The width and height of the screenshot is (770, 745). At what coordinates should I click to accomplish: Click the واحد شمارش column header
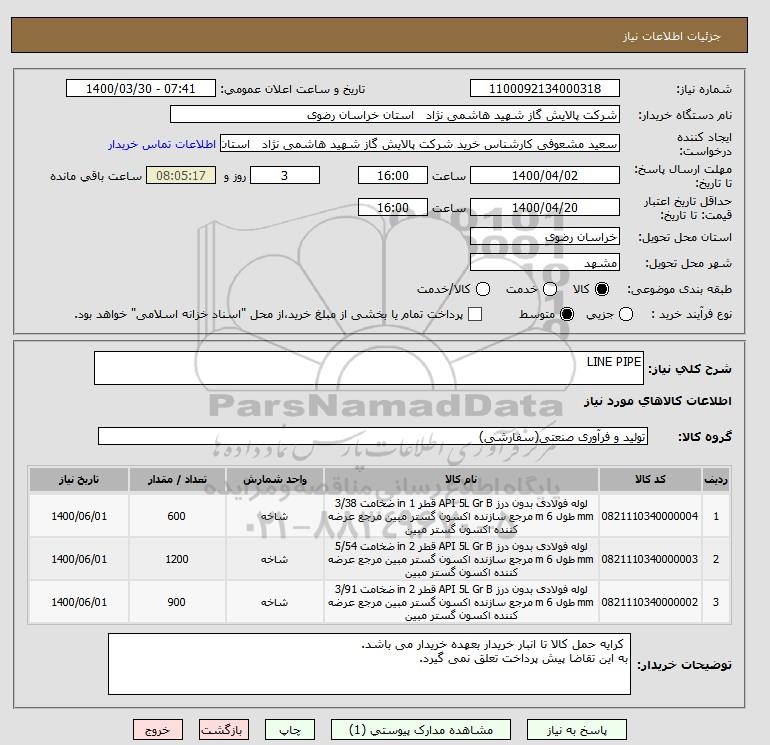pos(275,479)
